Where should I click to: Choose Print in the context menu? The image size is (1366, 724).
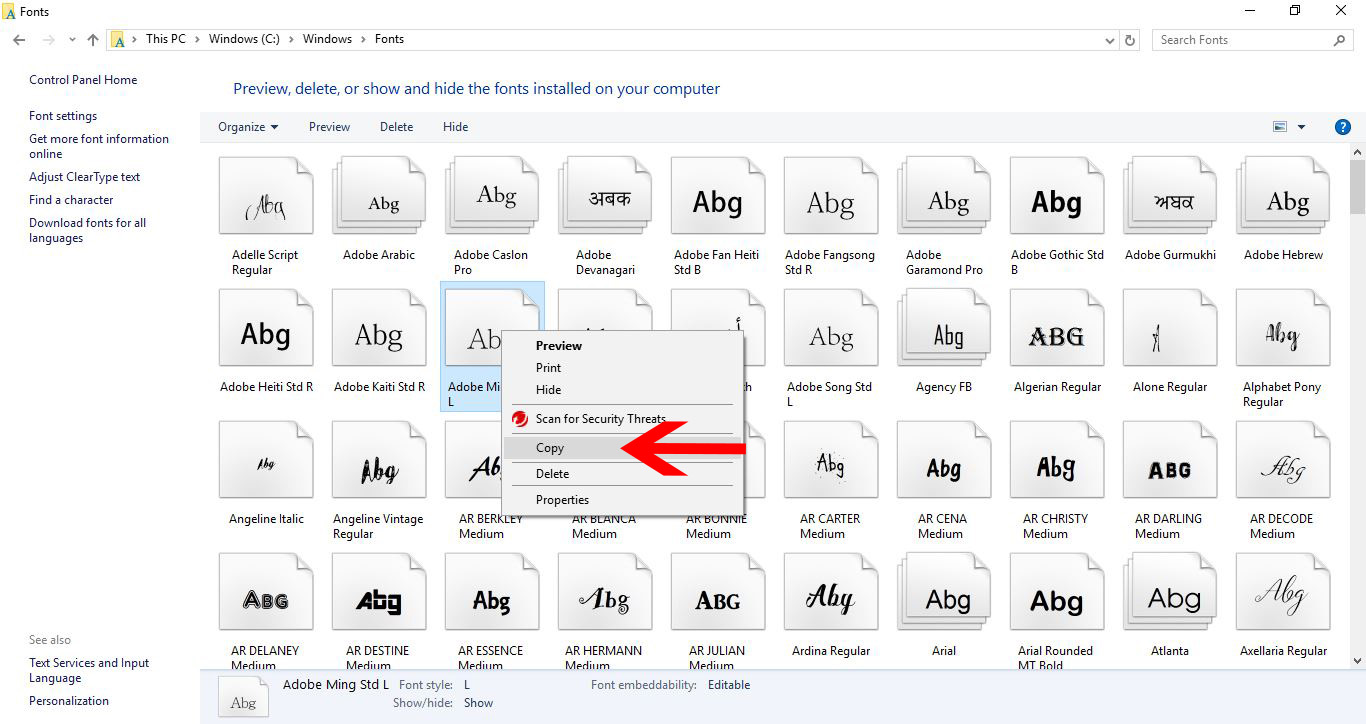click(547, 367)
